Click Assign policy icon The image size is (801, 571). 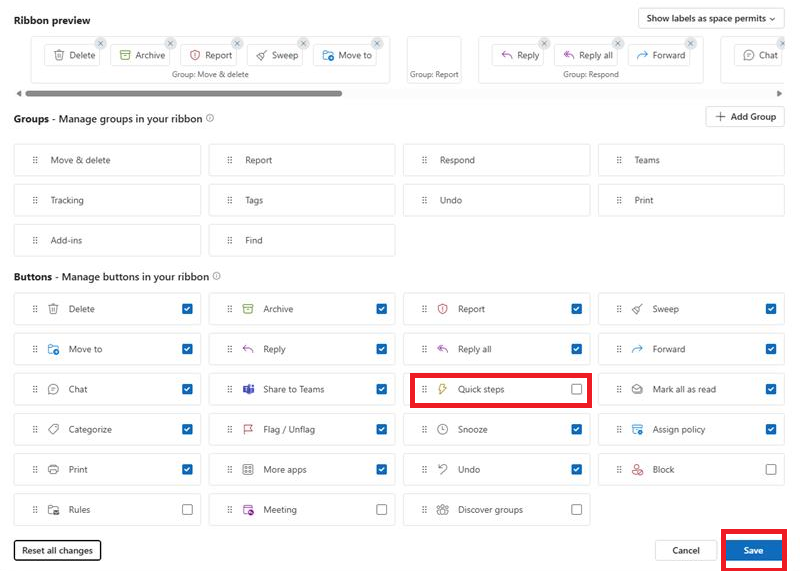[638, 430]
